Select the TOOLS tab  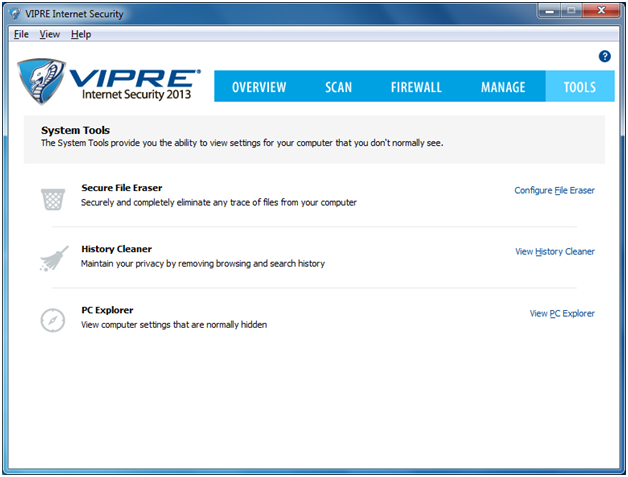[x=580, y=87]
